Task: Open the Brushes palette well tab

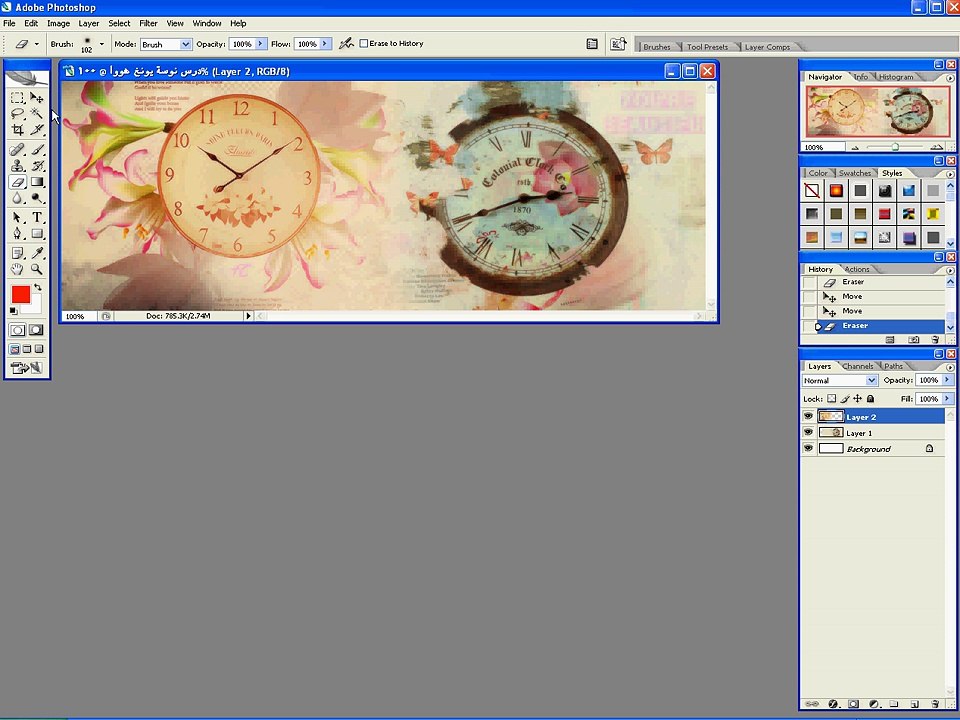Action: (656, 47)
